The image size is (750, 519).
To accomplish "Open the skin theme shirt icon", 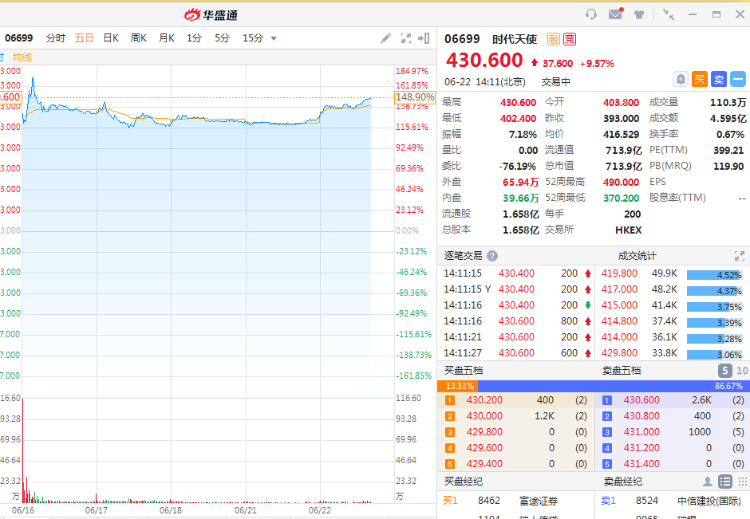I will click(639, 14).
